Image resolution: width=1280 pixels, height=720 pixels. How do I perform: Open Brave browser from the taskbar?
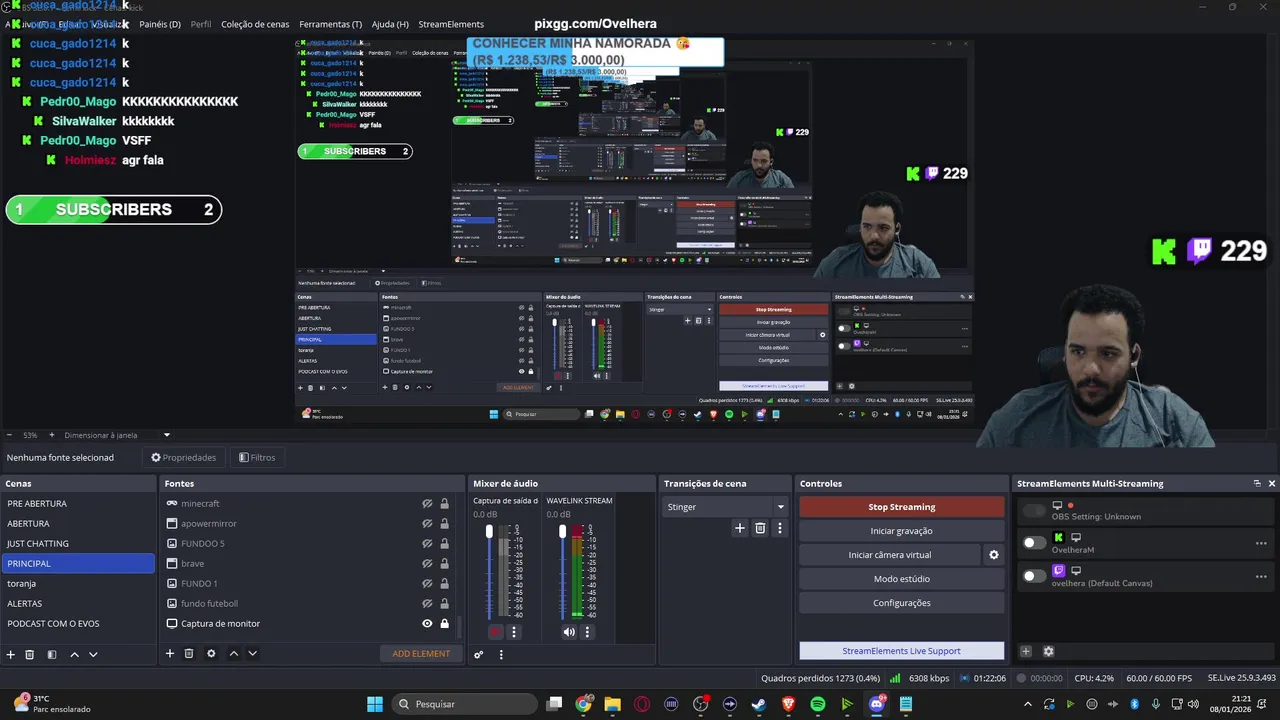[x=788, y=704]
